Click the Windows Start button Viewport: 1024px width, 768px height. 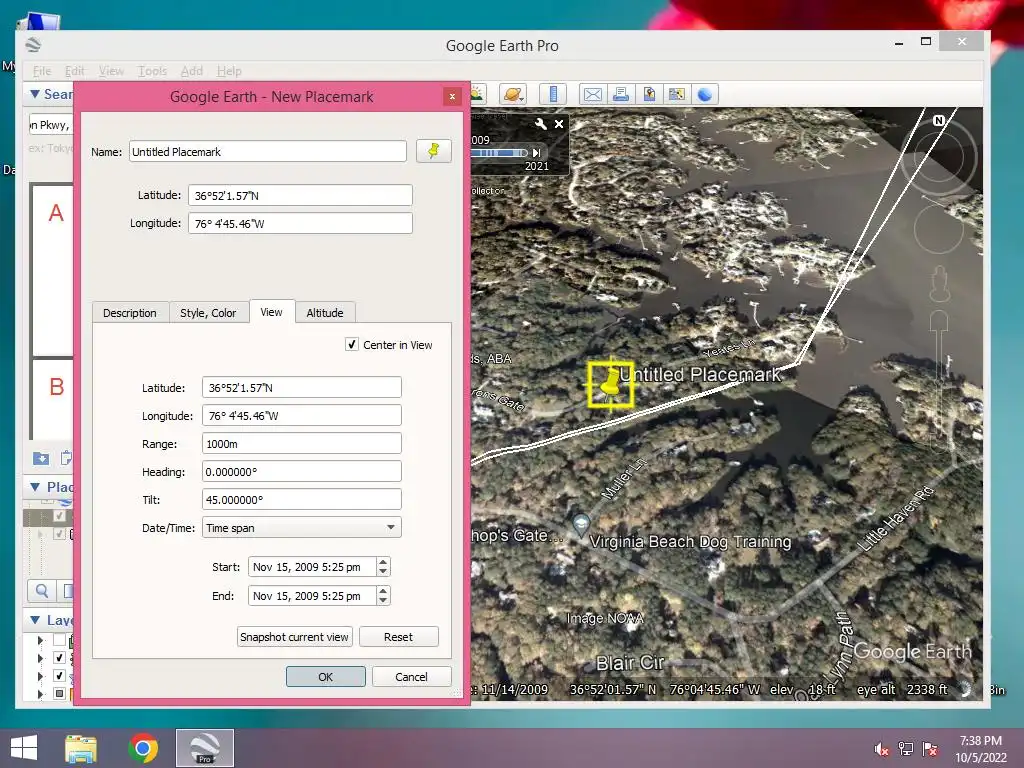tap(24, 748)
